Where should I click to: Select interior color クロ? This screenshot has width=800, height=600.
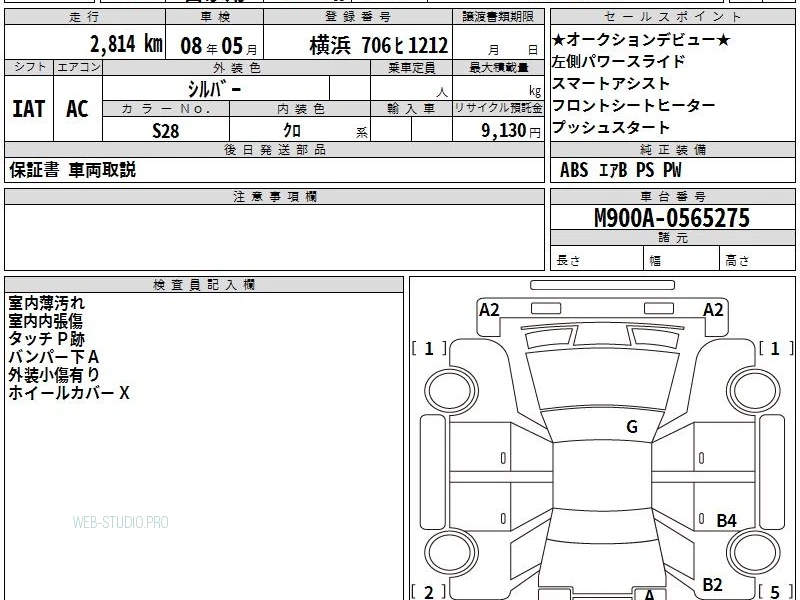click(x=292, y=131)
